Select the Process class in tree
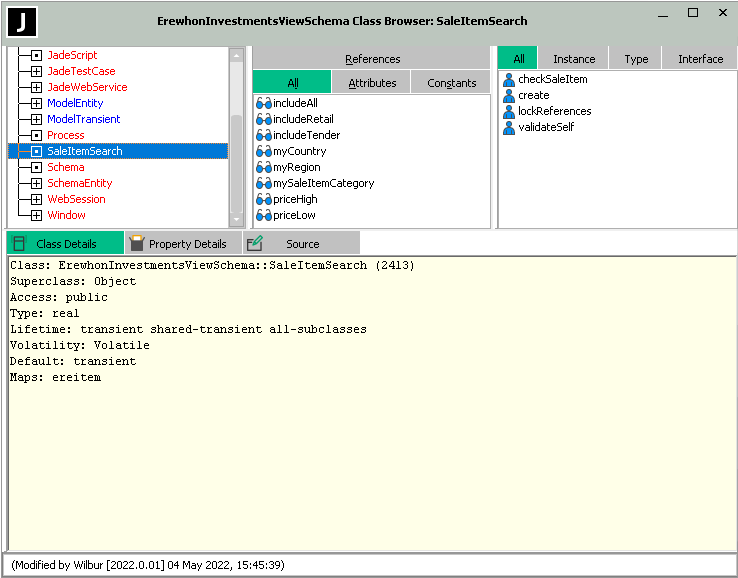This screenshot has width=738, height=578. coord(65,135)
